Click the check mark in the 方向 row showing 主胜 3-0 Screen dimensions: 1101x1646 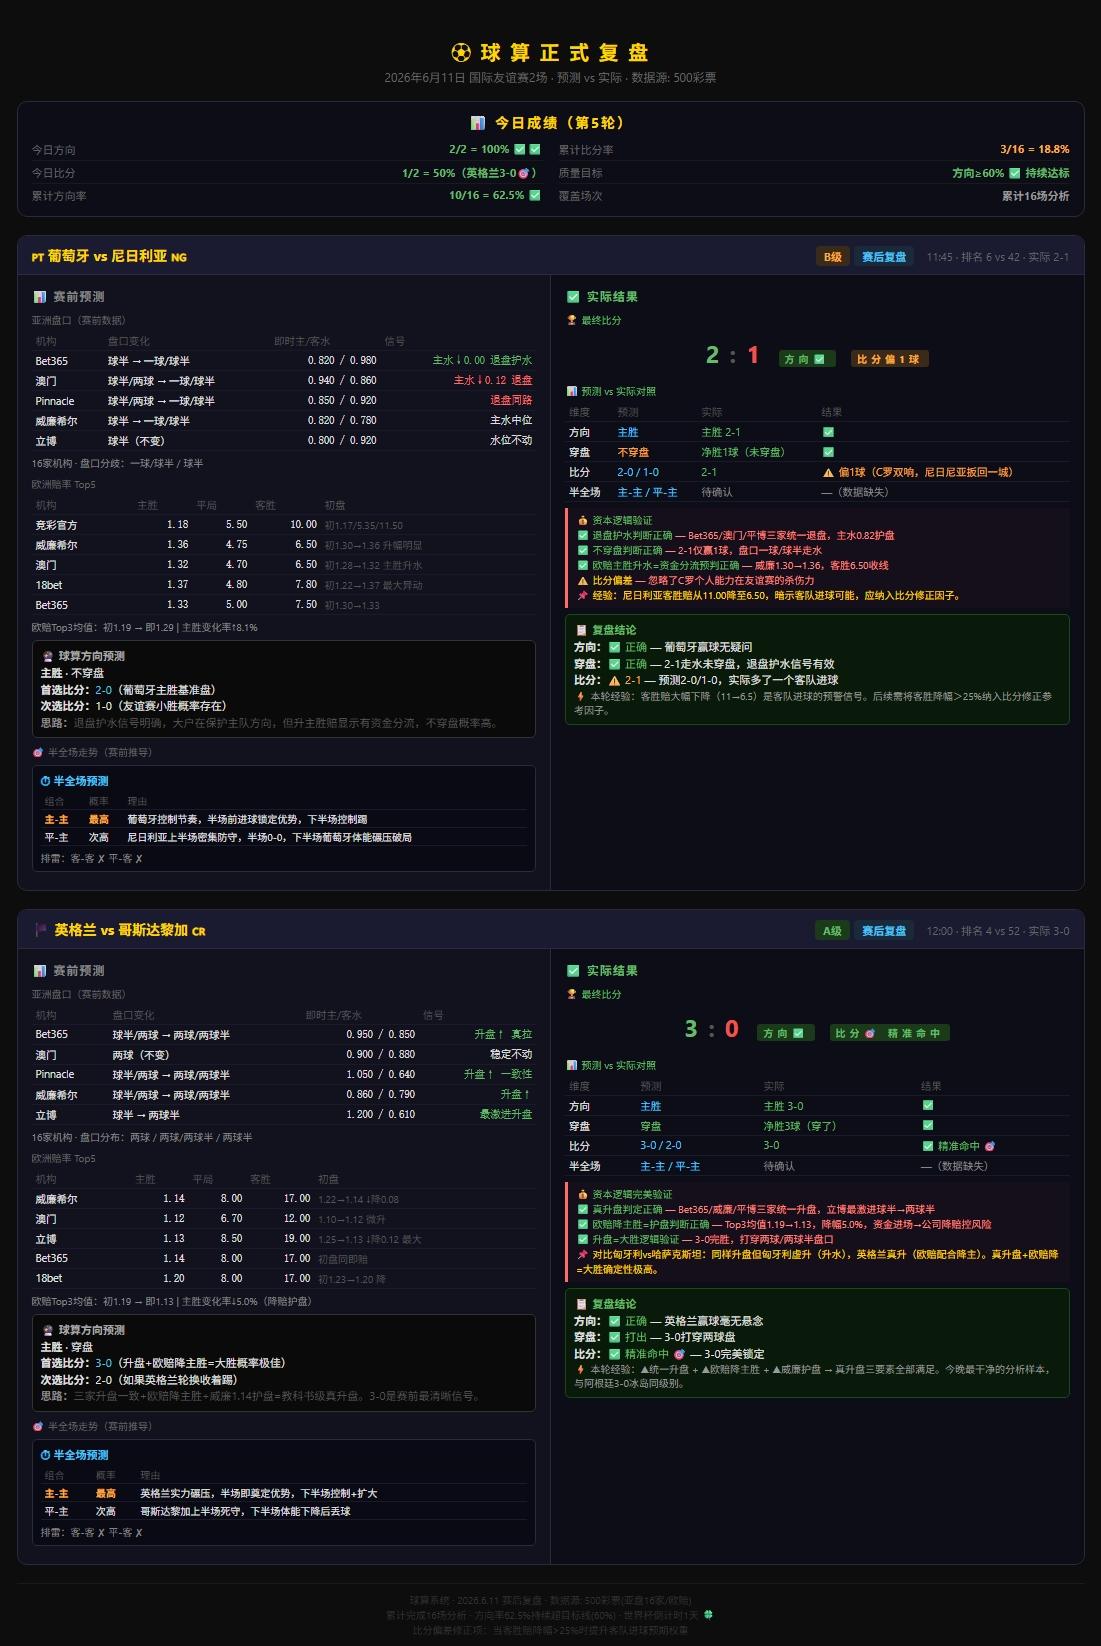pos(928,1106)
